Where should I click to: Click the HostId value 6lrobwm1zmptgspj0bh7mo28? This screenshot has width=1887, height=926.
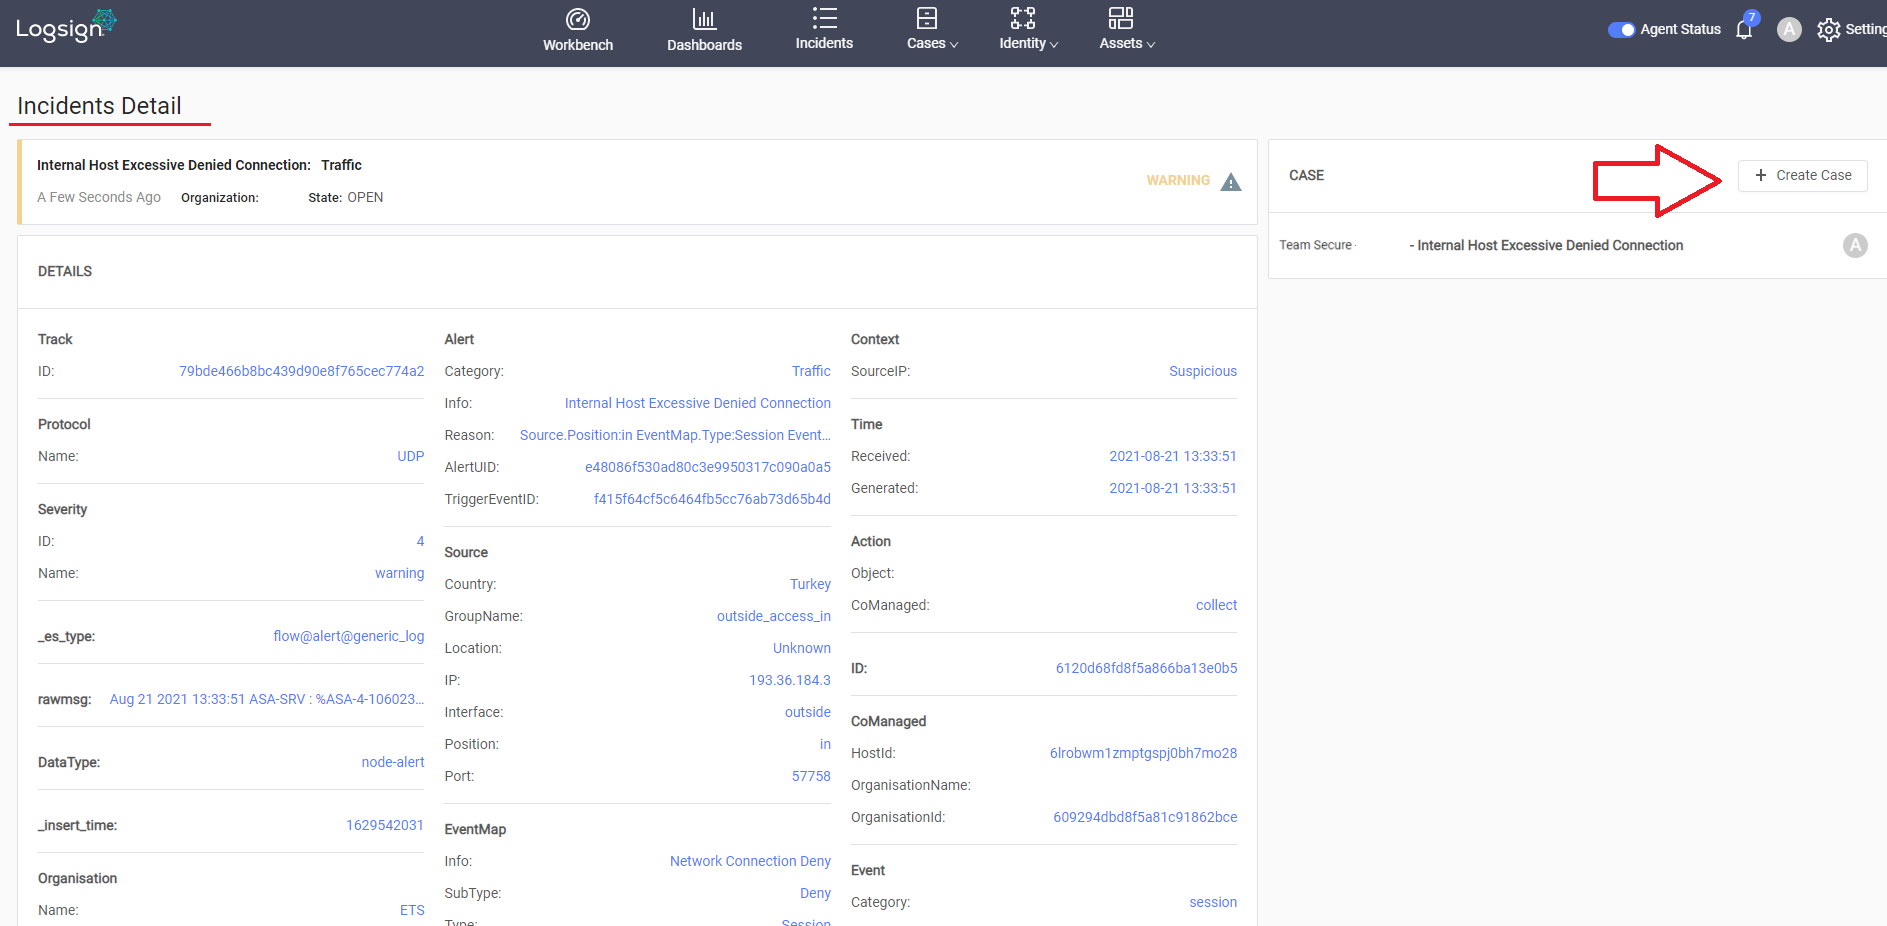[x=1143, y=753]
